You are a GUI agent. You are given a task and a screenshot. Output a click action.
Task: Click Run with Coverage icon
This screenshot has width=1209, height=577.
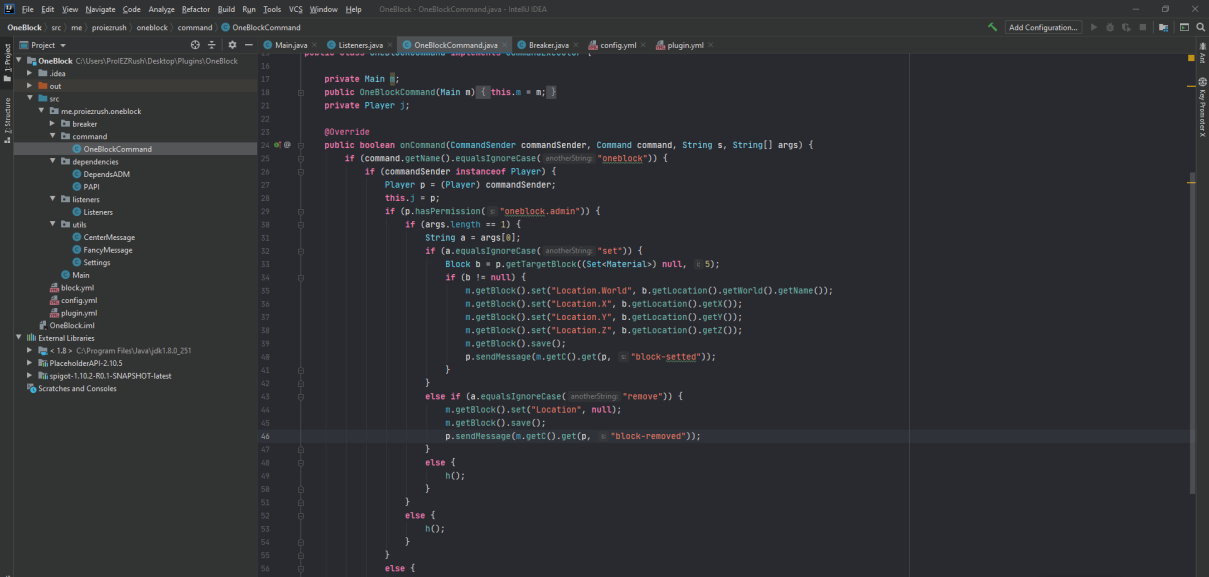1126,27
